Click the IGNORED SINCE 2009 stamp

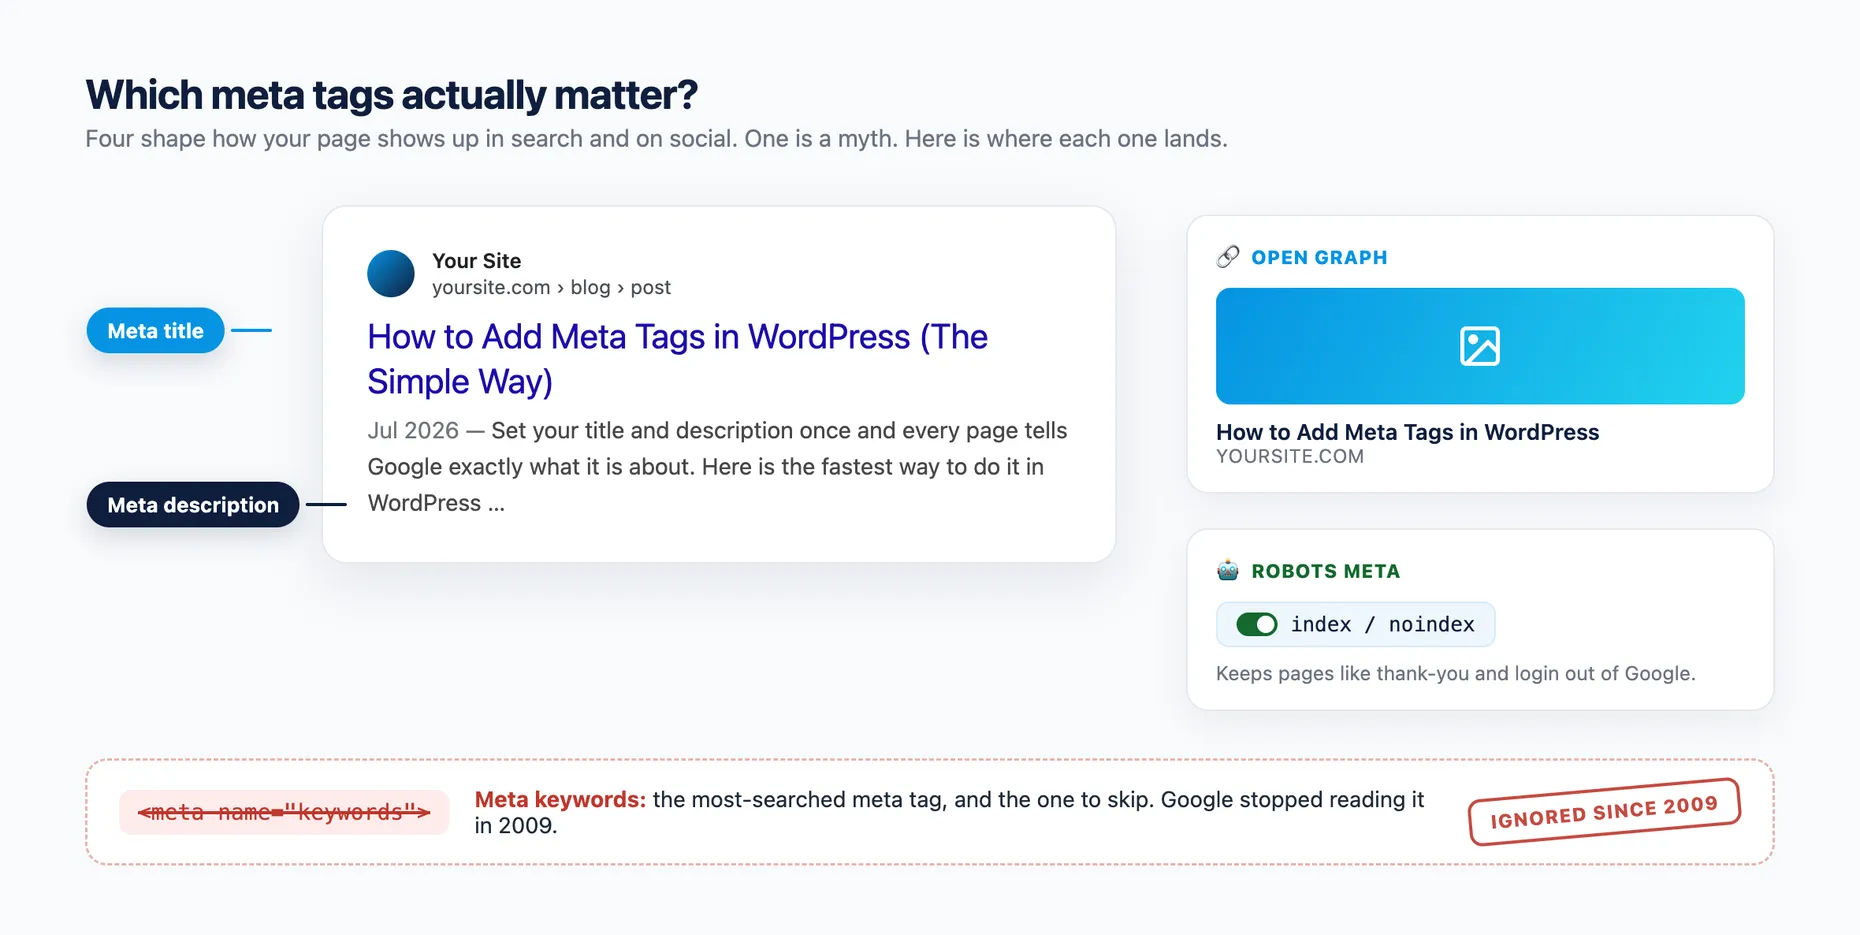click(1604, 811)
